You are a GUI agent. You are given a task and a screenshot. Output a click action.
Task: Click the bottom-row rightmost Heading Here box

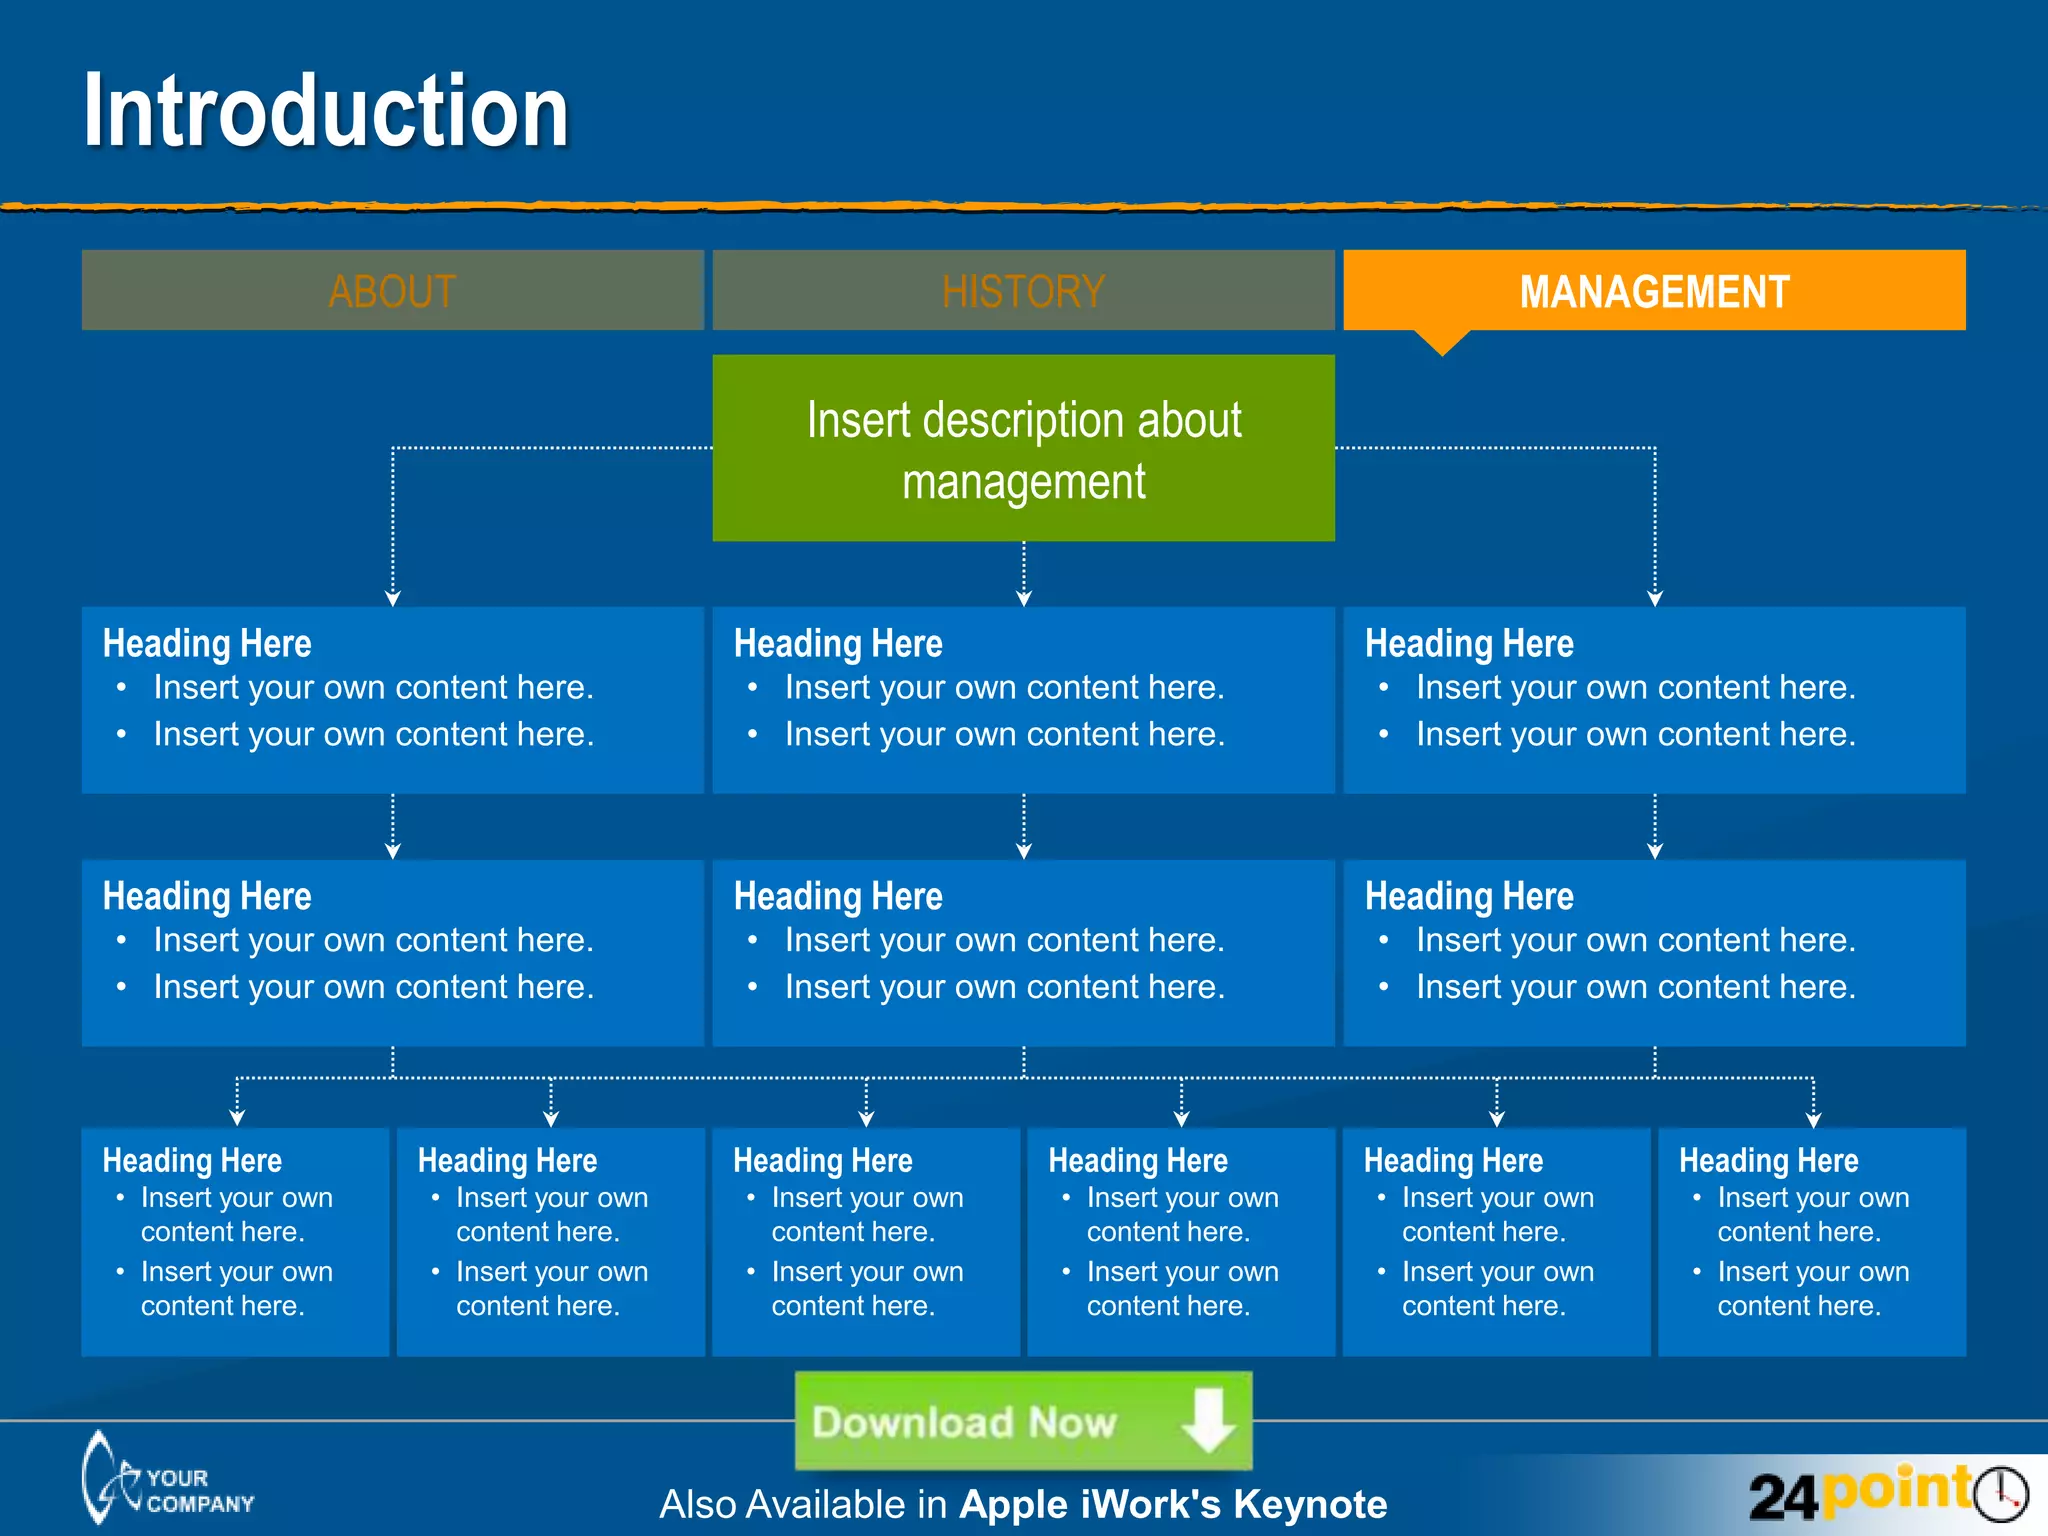1812,1241
